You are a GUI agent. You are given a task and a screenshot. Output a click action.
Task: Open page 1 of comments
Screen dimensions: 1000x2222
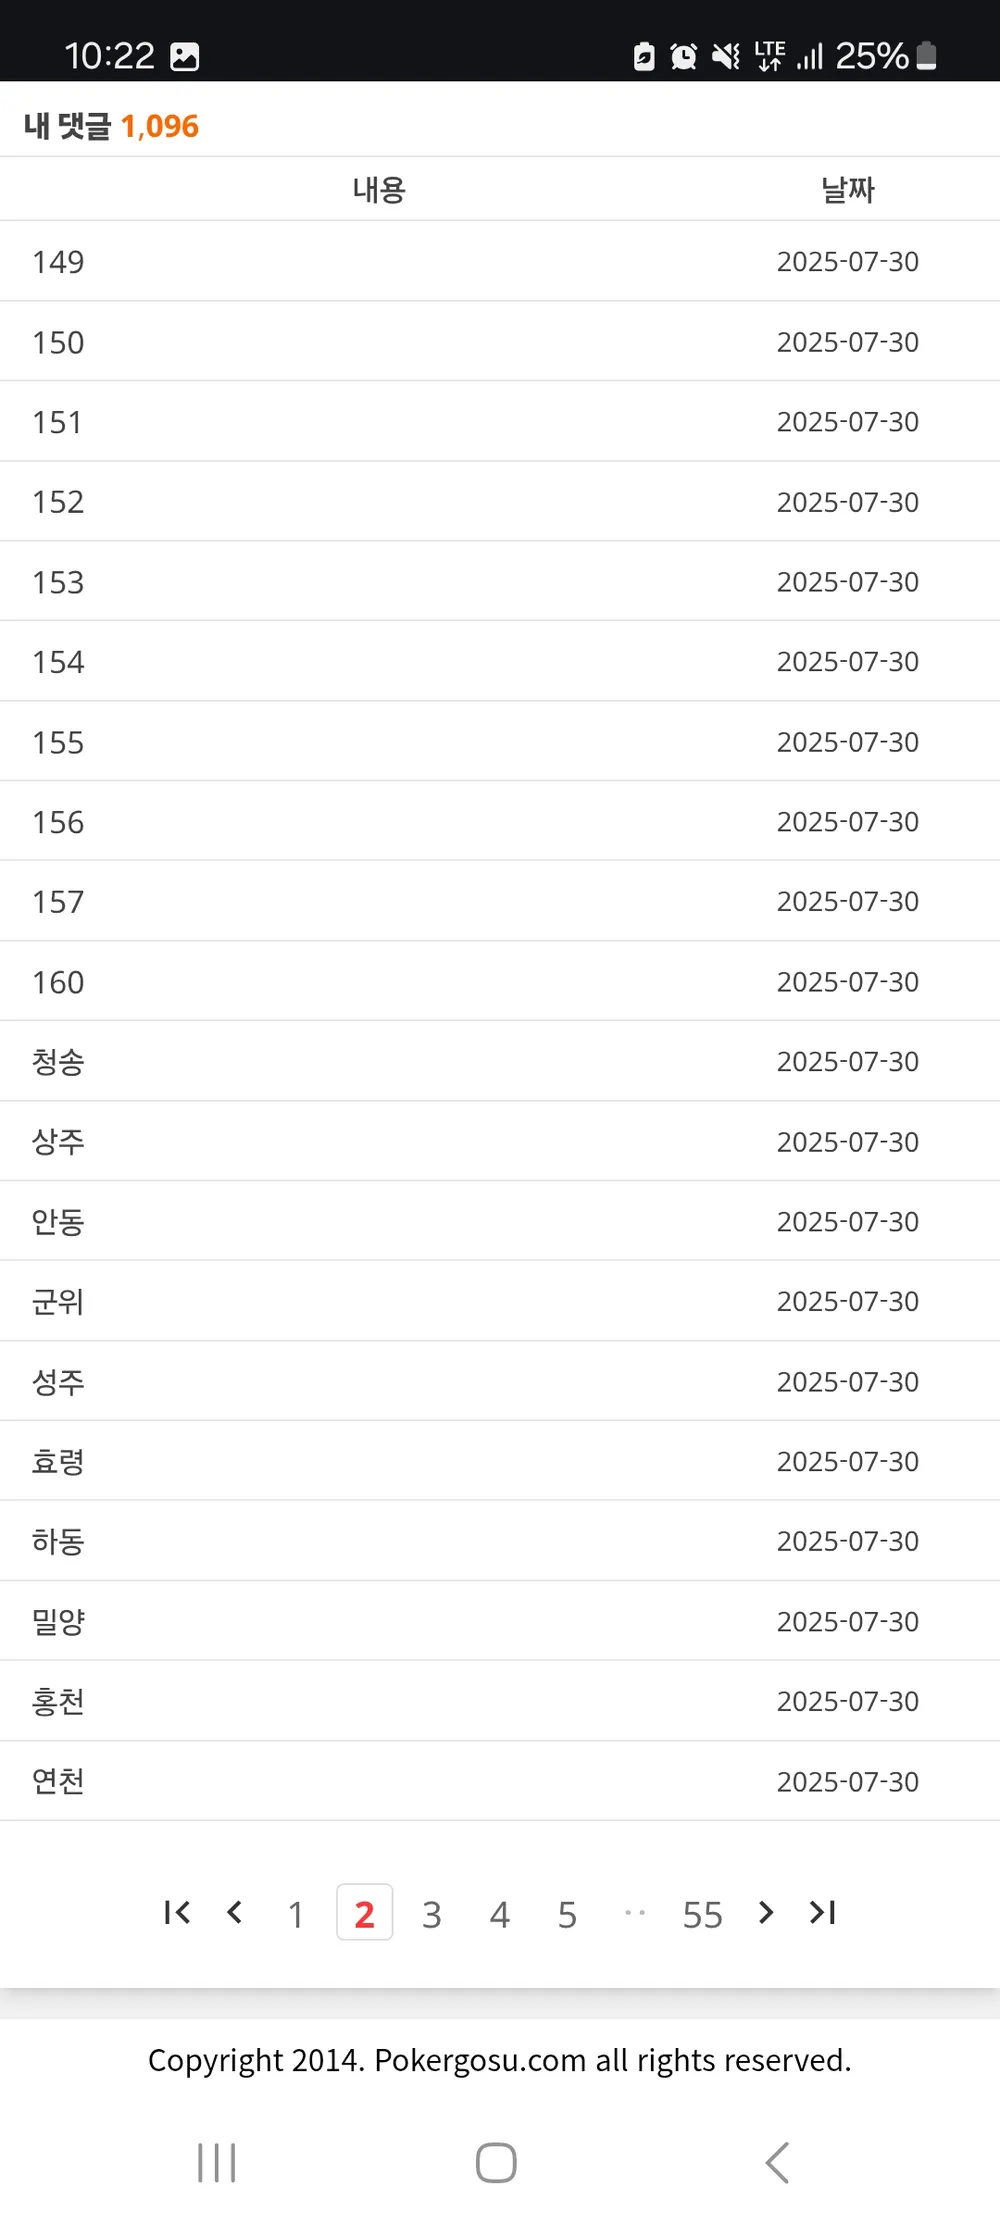click(296, 1914)
